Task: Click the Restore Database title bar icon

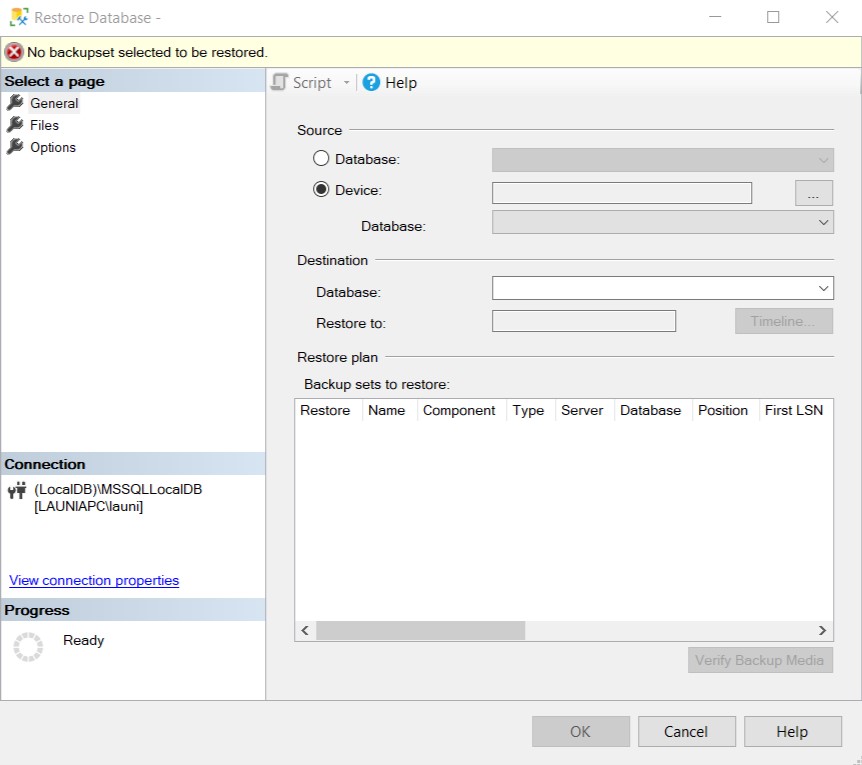Action: tap(18, 17)
